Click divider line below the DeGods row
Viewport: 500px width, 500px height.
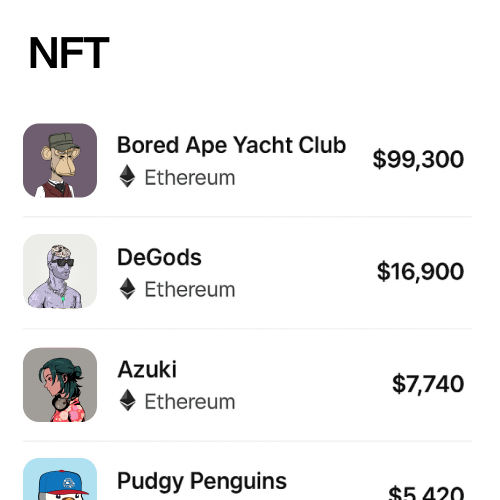point(247,329)
